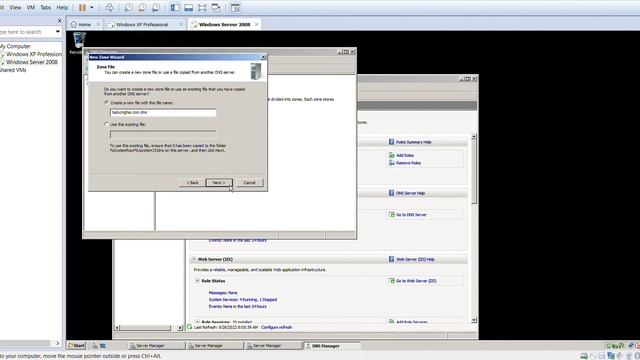640x360 pixels.
Task: Open the power options arrow beside pause
Action: pyautogui.click(x=92, y=7)
